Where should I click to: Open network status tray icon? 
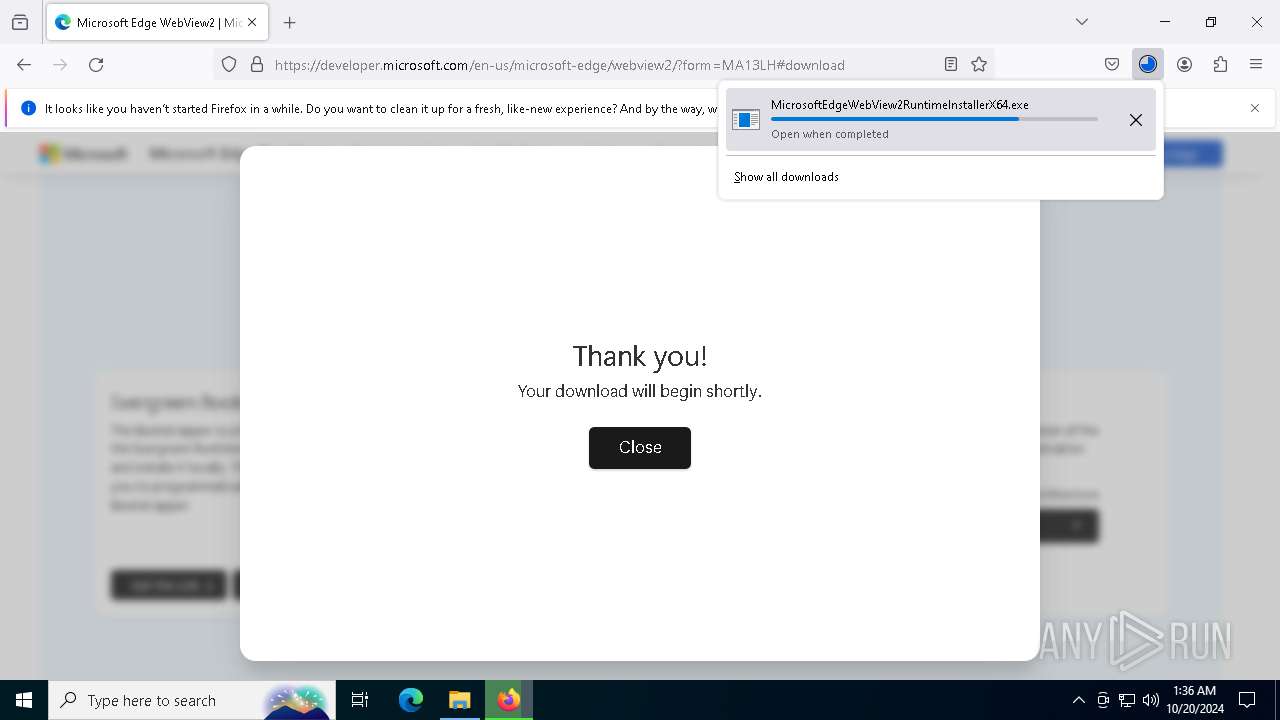click(x=1127, y=700)
